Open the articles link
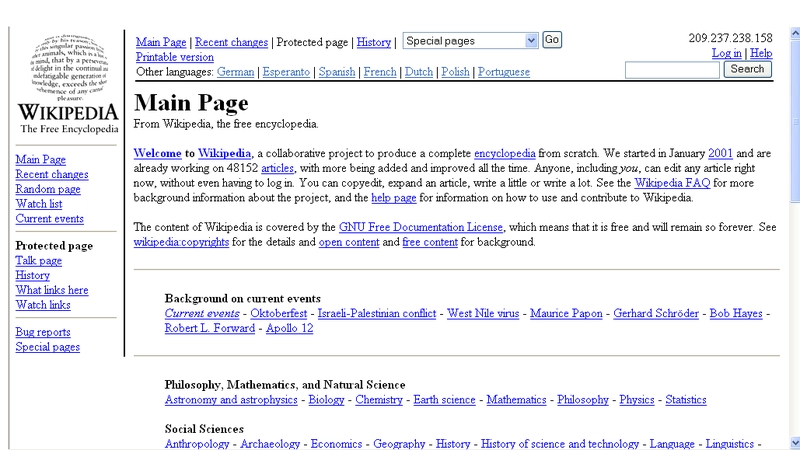 click(277, 168)
